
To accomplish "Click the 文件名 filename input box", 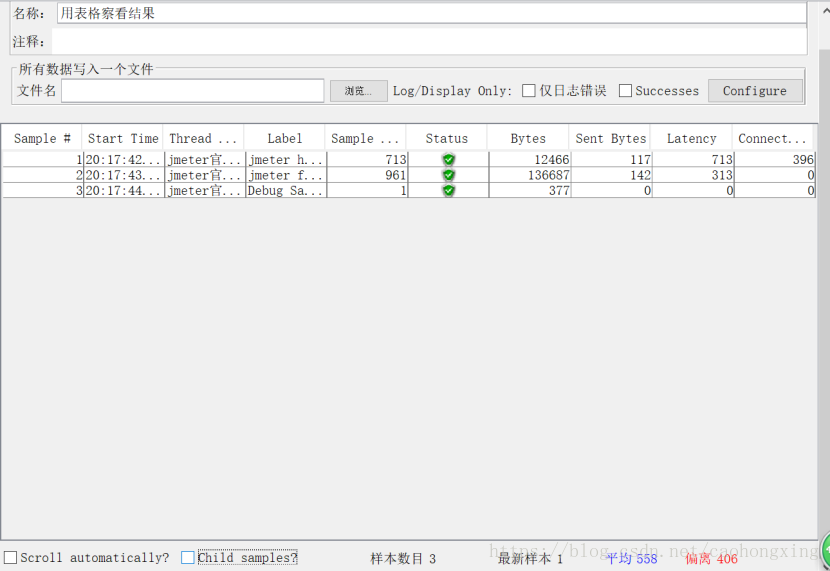I will pyautogui.click(x=193, y=91).
